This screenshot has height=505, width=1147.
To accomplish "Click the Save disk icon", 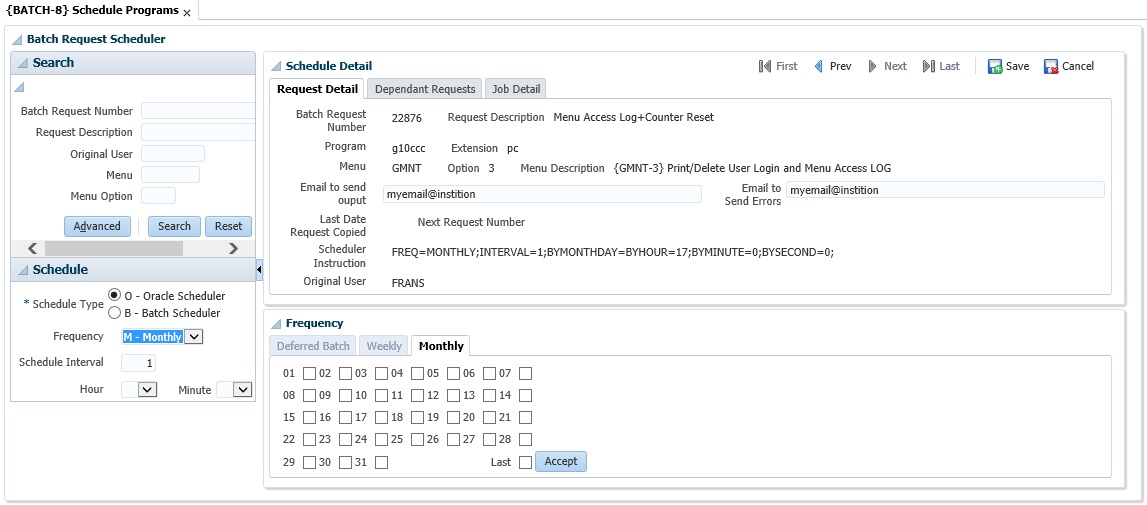I will coord(995,67).
